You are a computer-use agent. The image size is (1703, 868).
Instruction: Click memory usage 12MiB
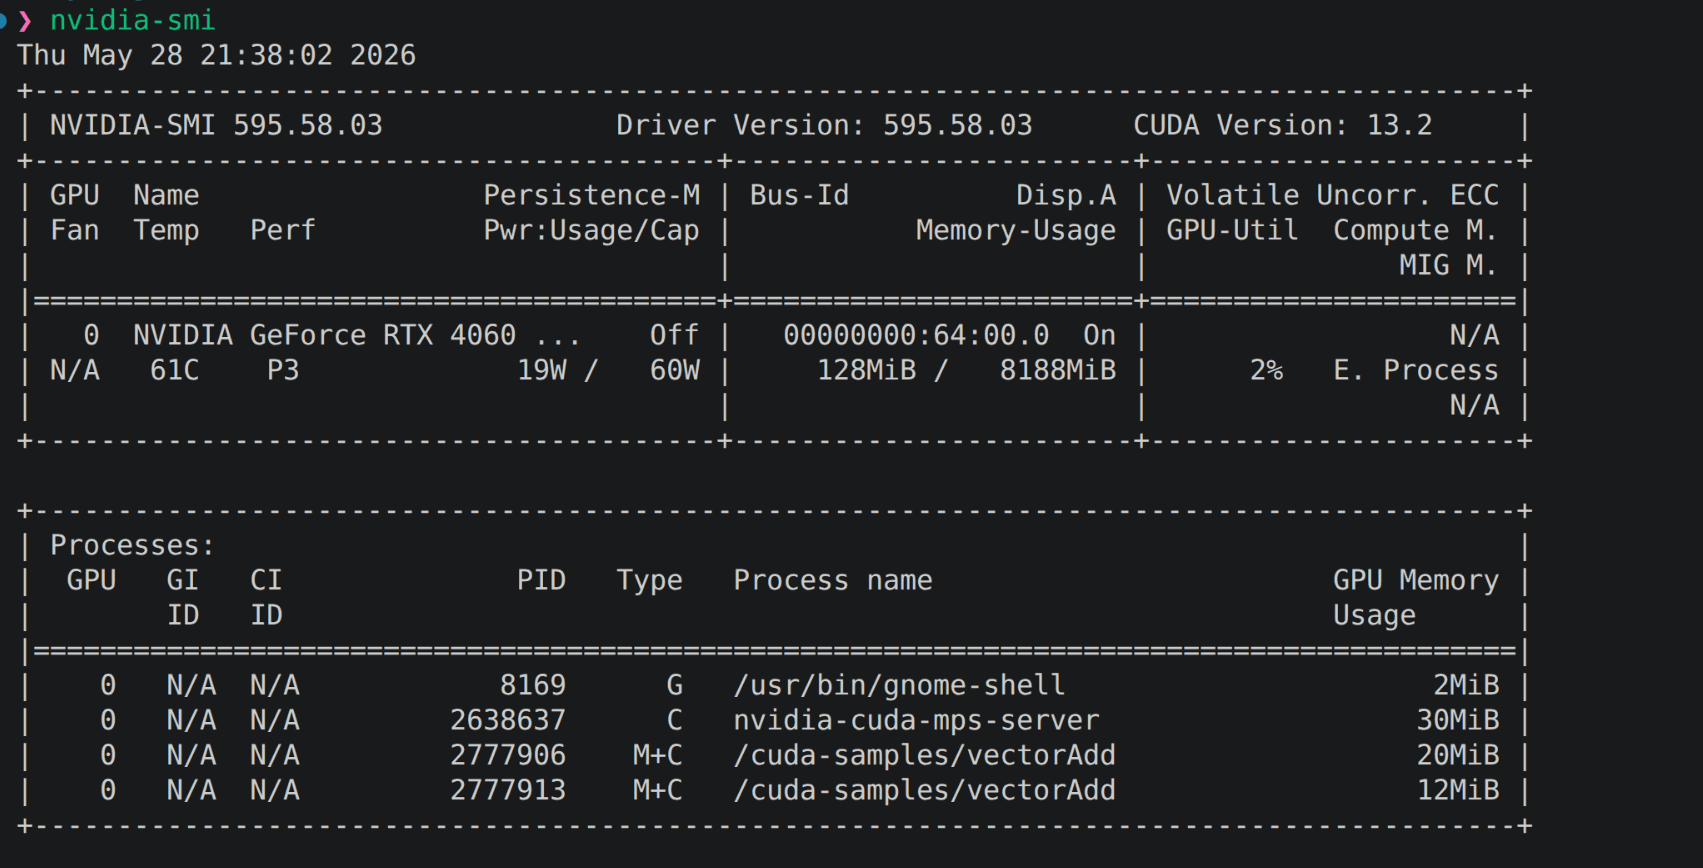click(1458, 790)
